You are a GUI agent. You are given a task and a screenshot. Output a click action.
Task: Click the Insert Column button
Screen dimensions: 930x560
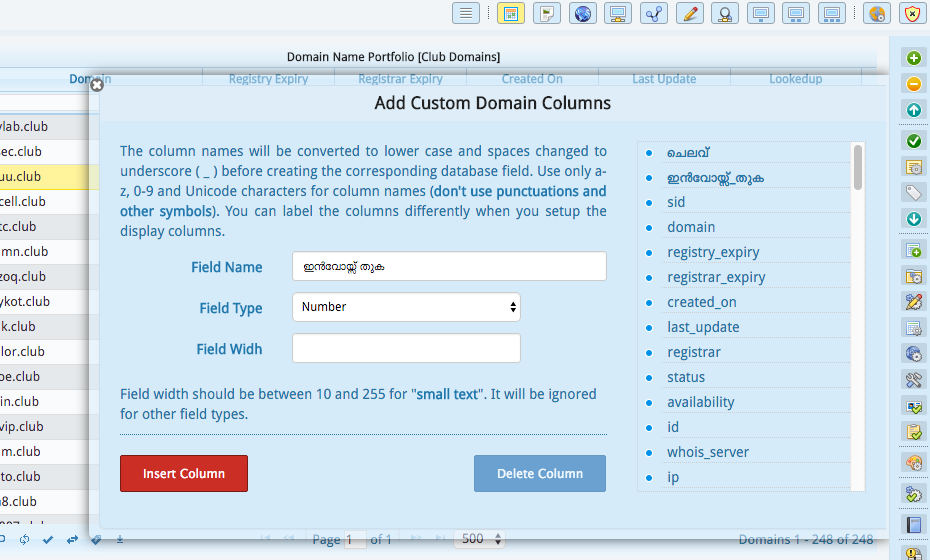[x=184, y=473]
